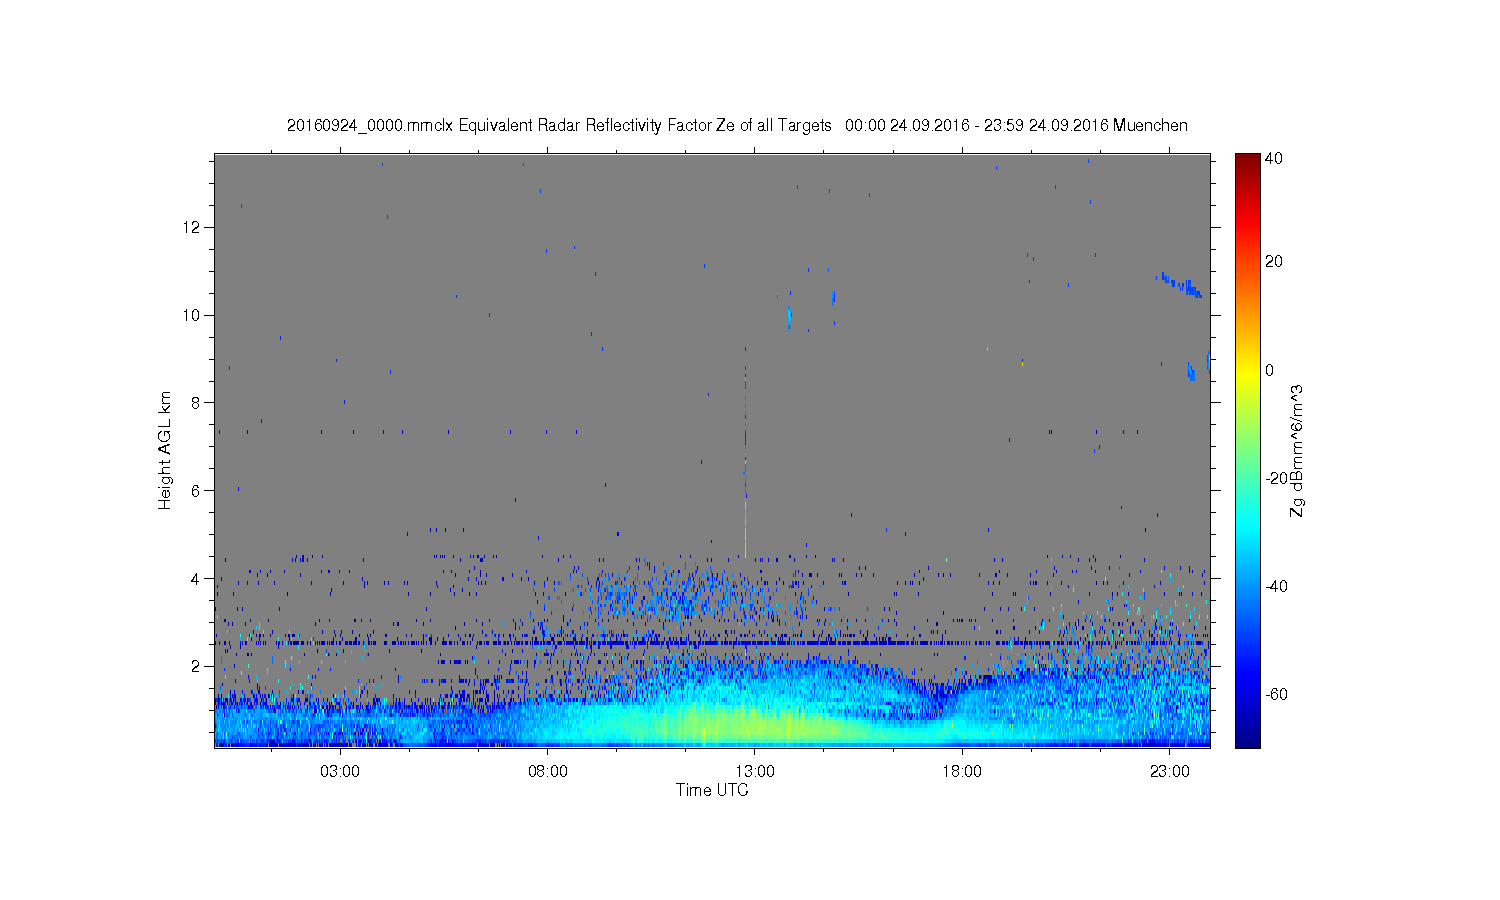This screenshot has width=1500, height=900.
Task: Click the colorbar value label 40
Action: point(1274,158)
